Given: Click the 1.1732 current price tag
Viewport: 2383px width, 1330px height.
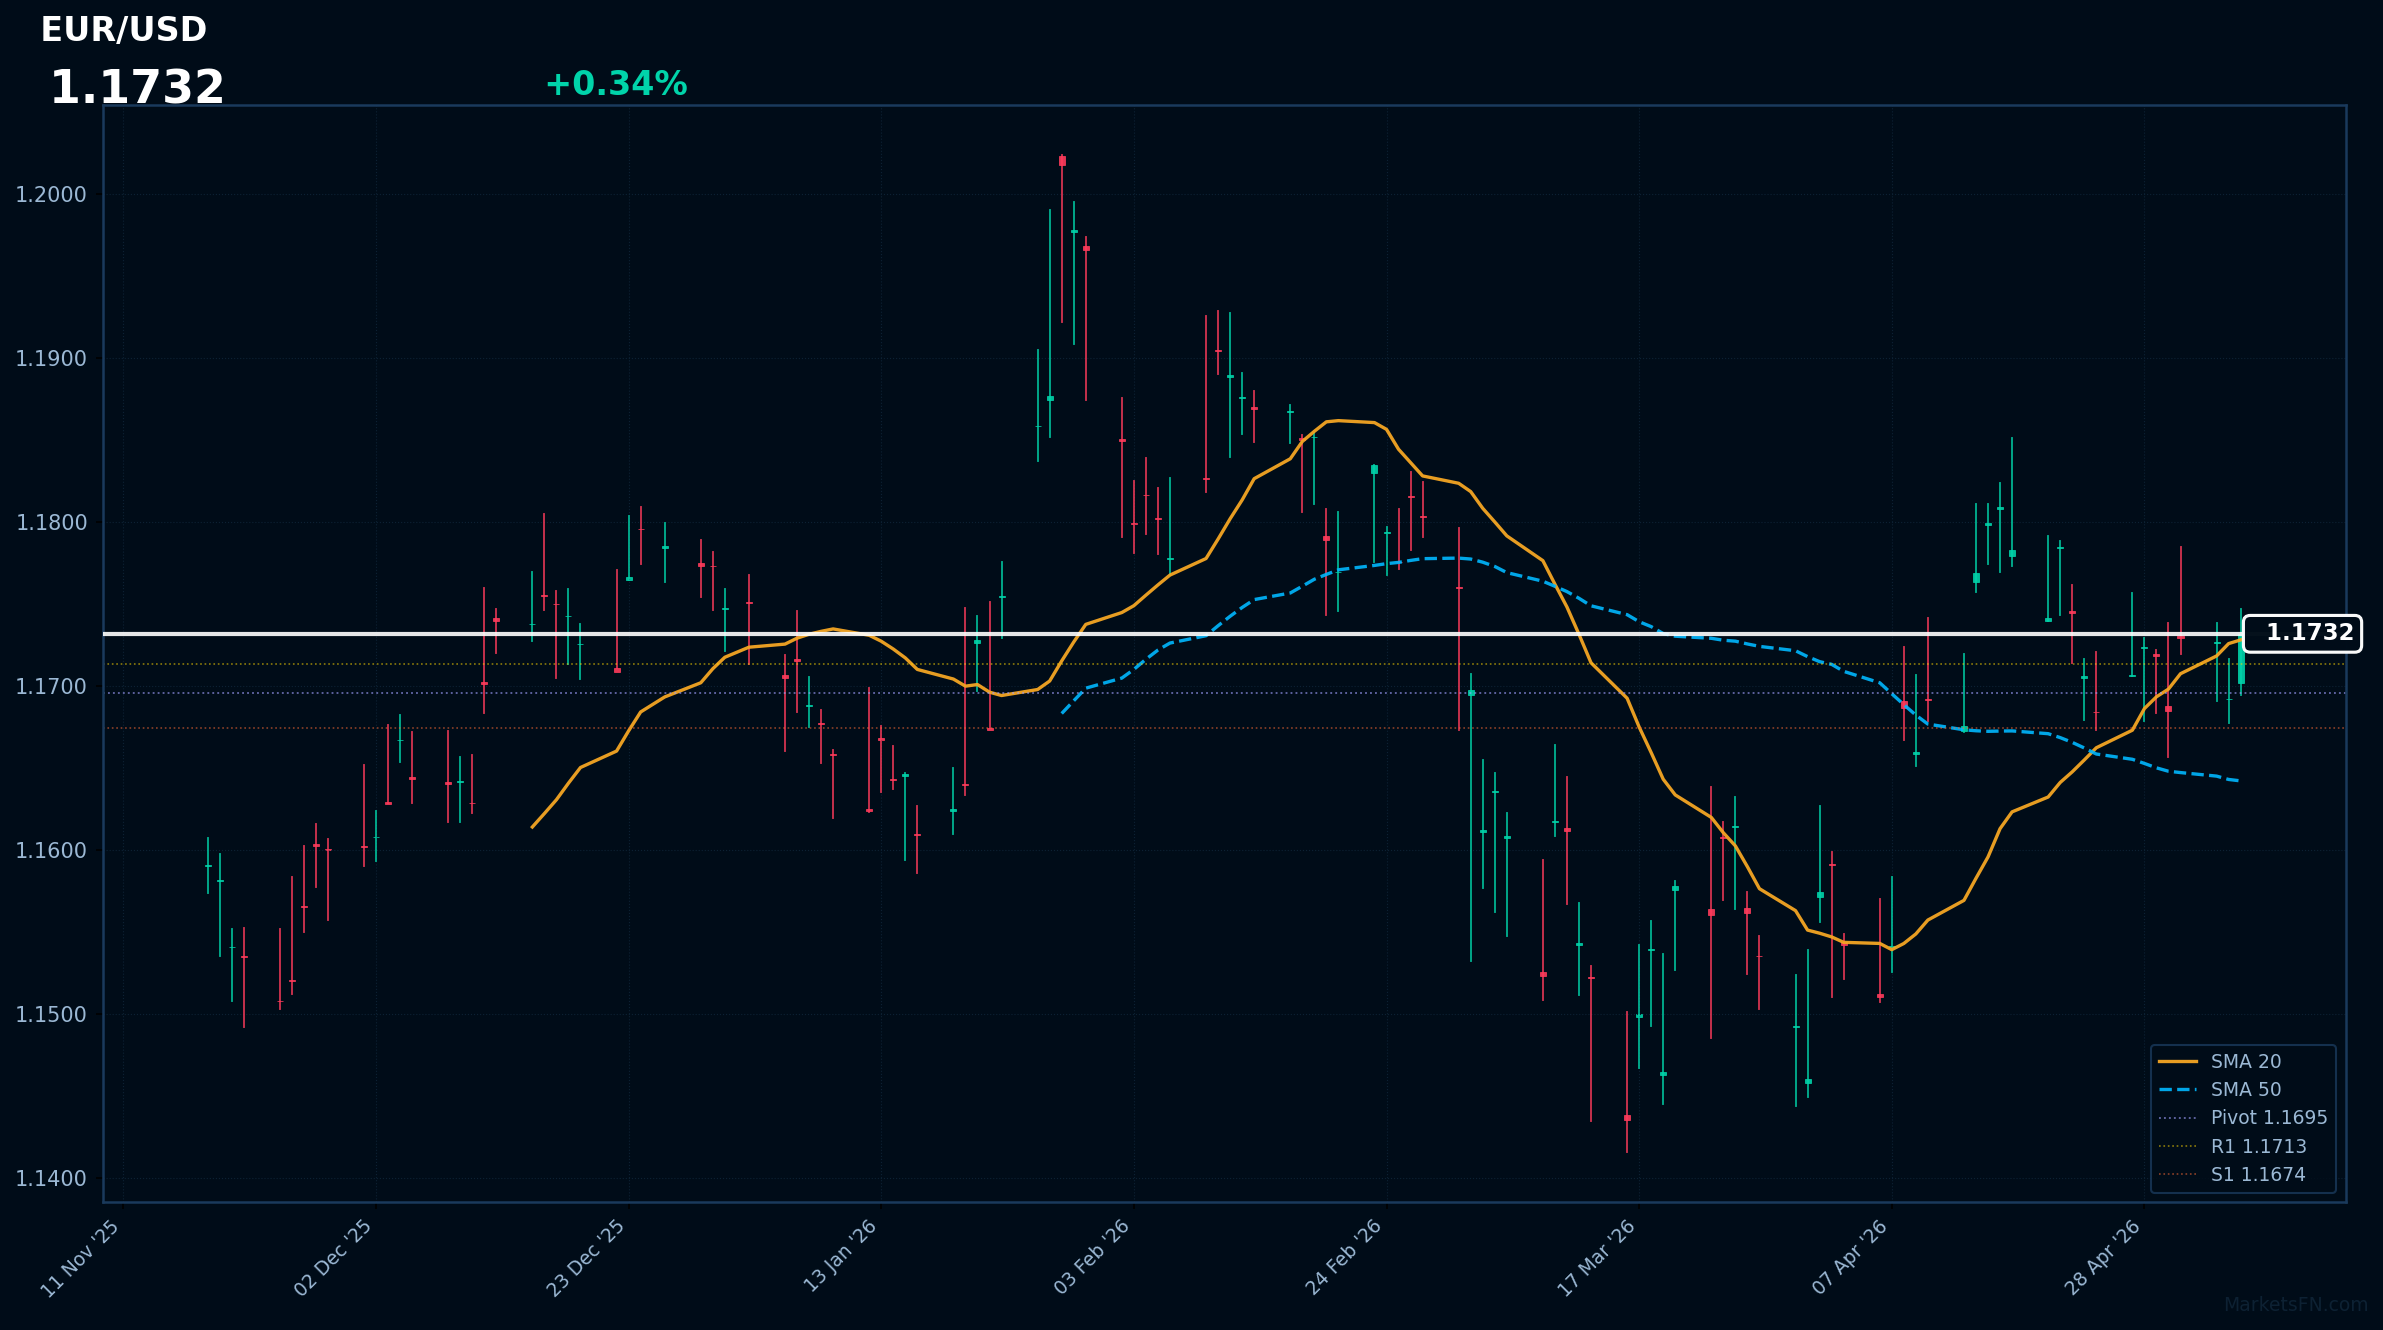Looking at the screenshot, I should click(2302, 633).
